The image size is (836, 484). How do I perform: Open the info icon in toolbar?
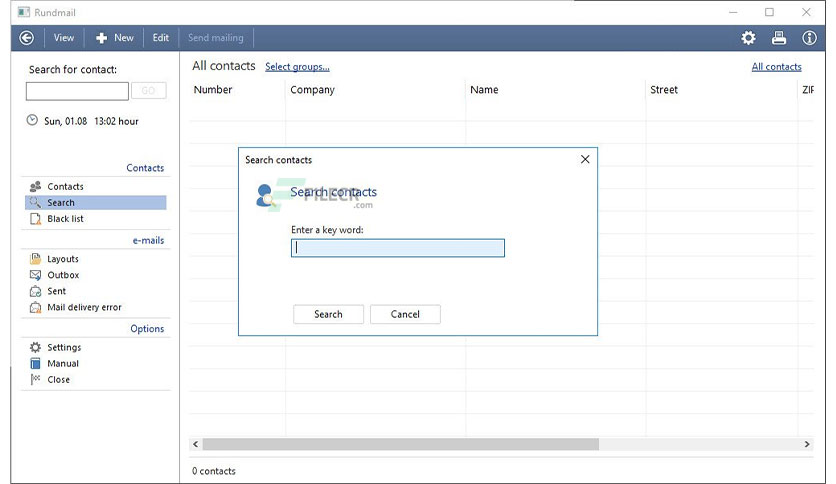point(809,38)
